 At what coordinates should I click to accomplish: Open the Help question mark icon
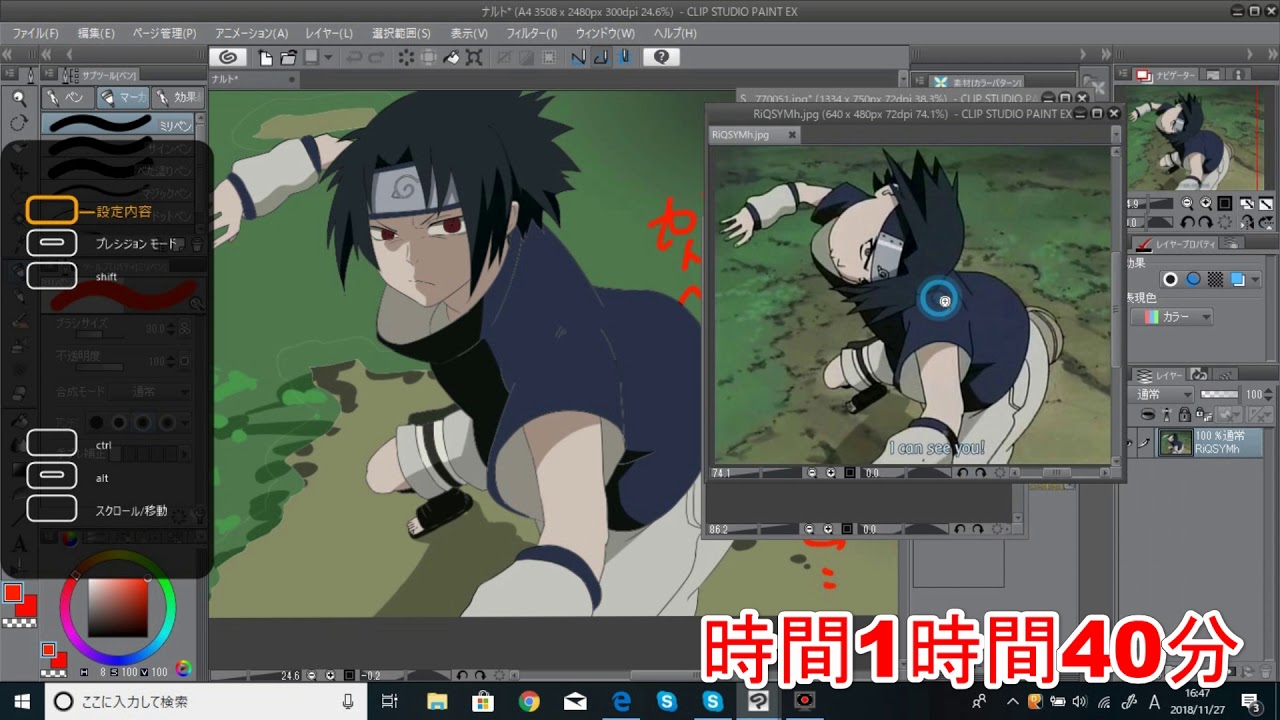[661, 57]
